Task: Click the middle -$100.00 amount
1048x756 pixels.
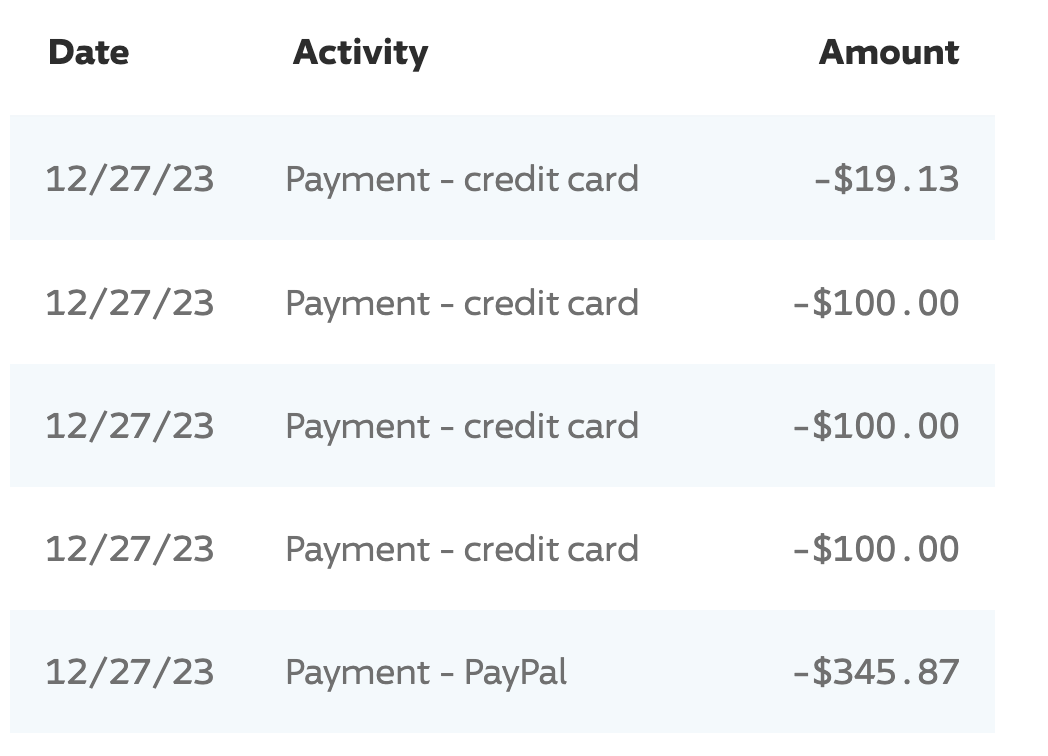Action: tap(876, 426)
